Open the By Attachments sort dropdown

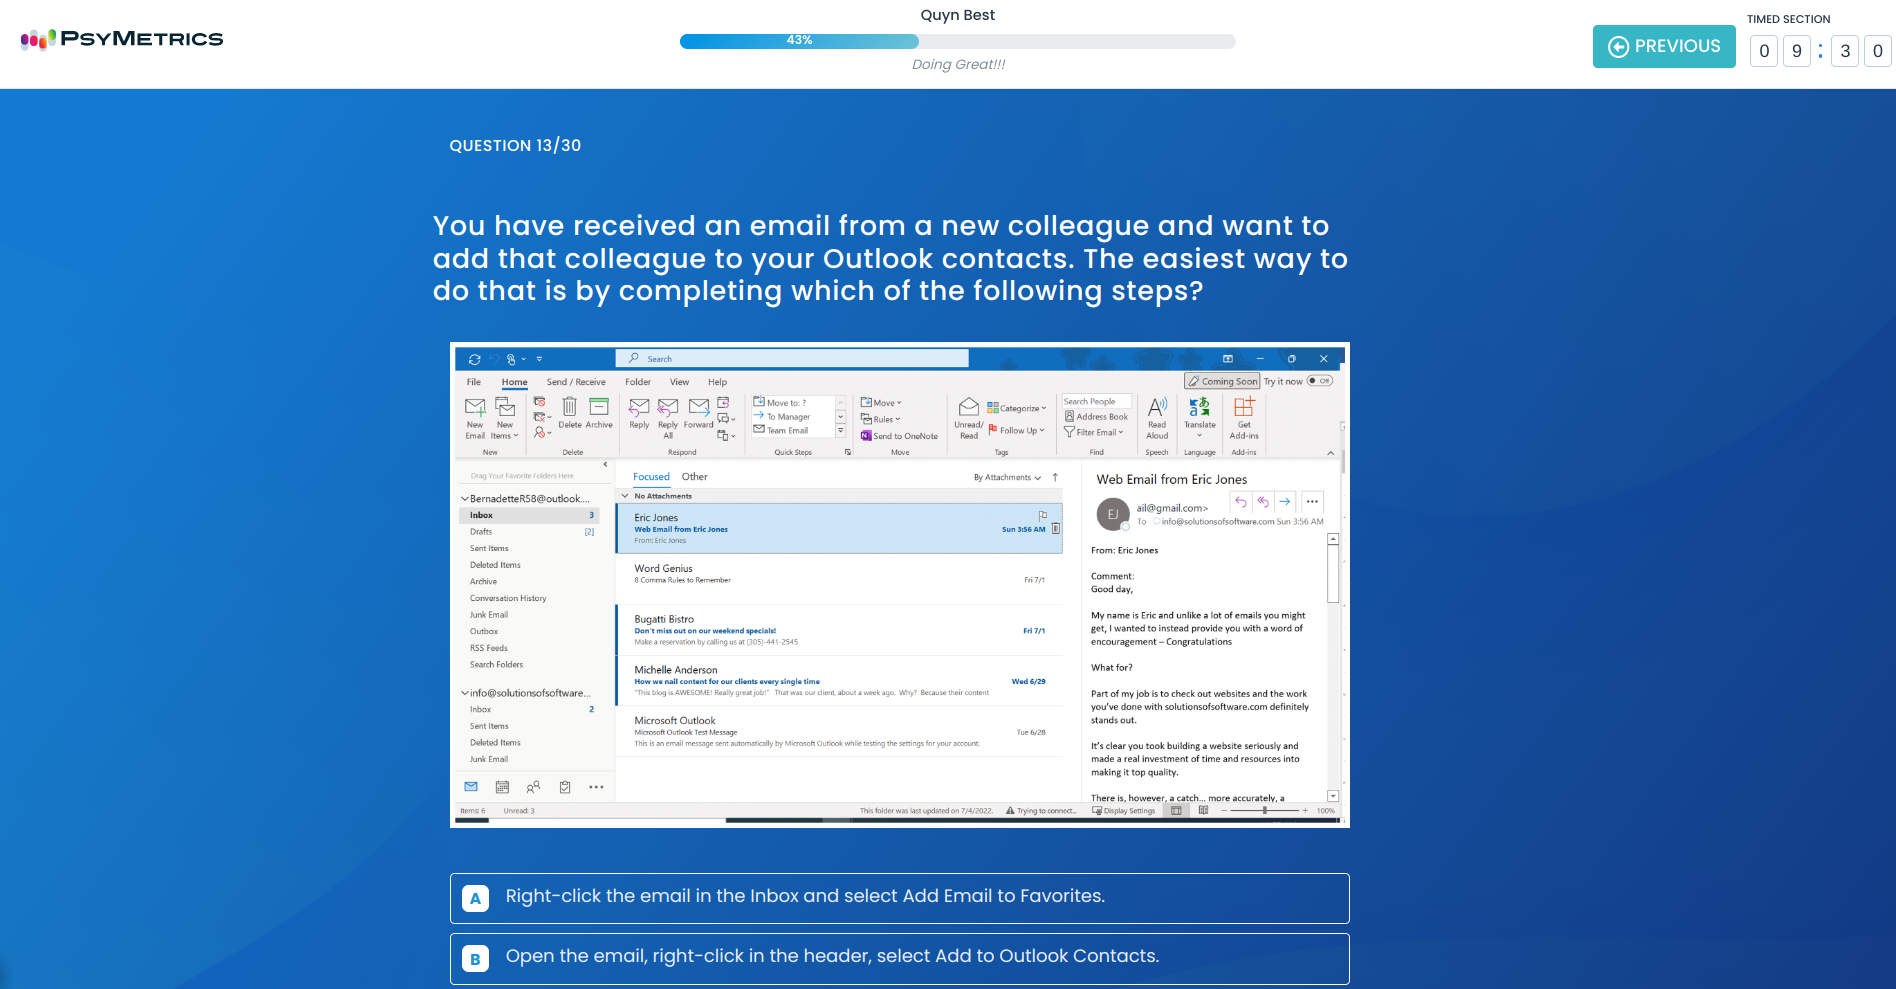pyautogui.click(x=1007, y=478)
